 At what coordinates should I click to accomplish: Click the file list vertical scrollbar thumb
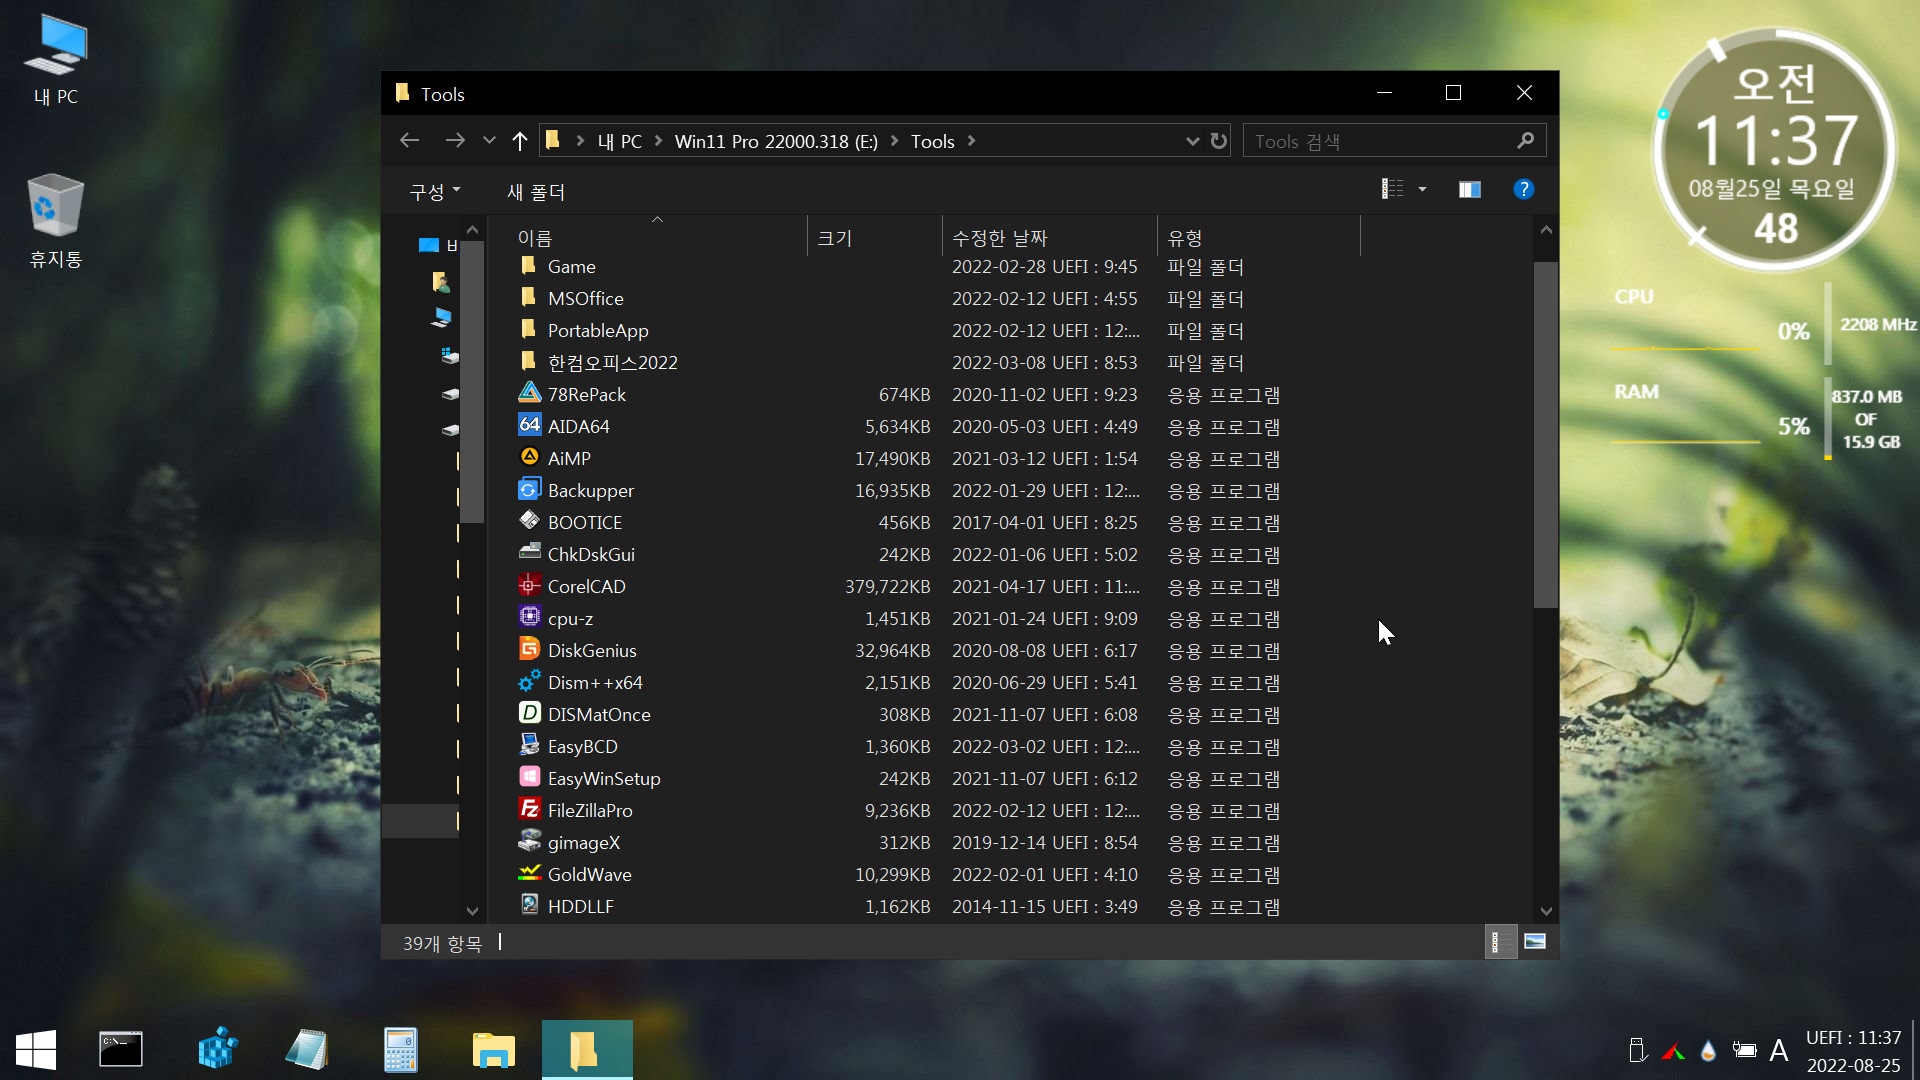[1546, 434]
